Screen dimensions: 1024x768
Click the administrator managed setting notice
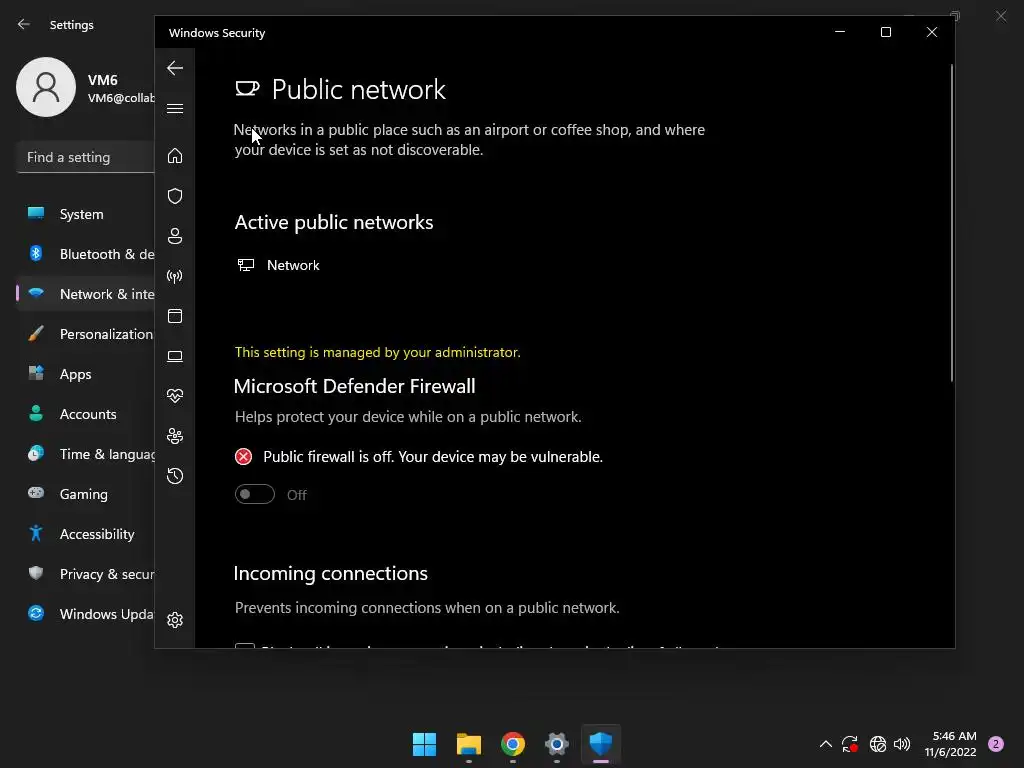377,353
